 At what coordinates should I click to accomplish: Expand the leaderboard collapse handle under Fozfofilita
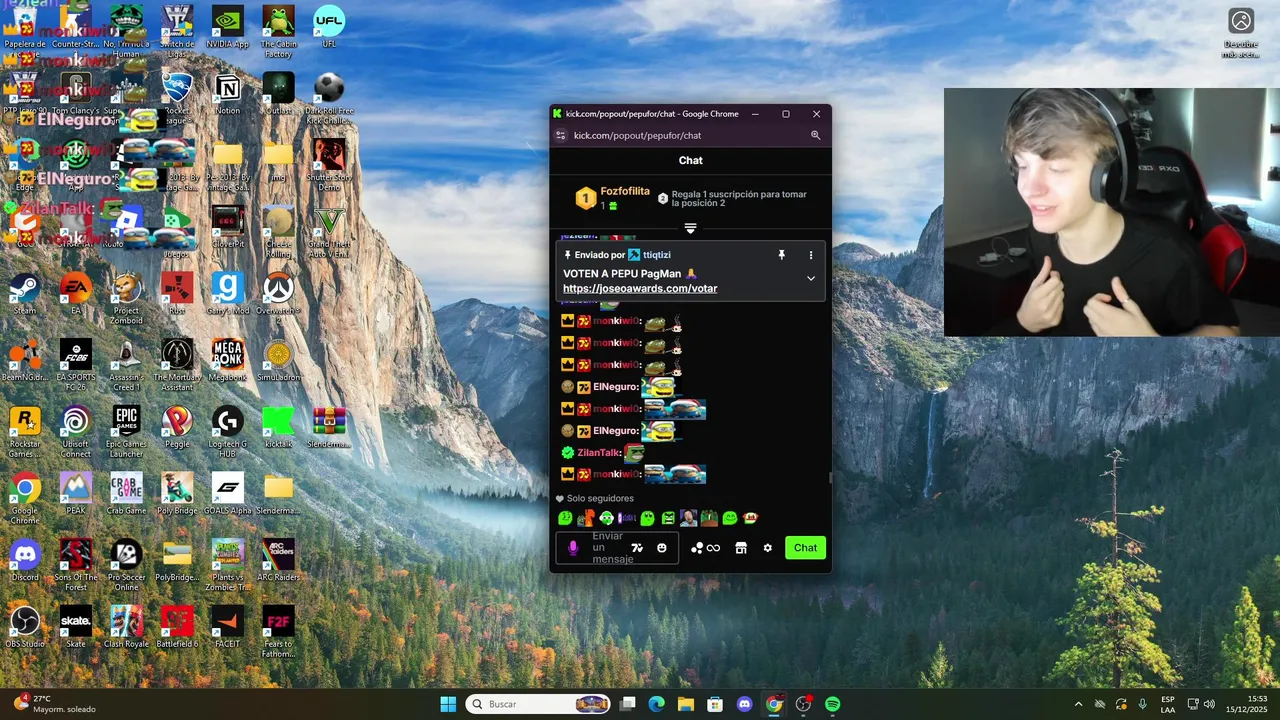point(690,228)
